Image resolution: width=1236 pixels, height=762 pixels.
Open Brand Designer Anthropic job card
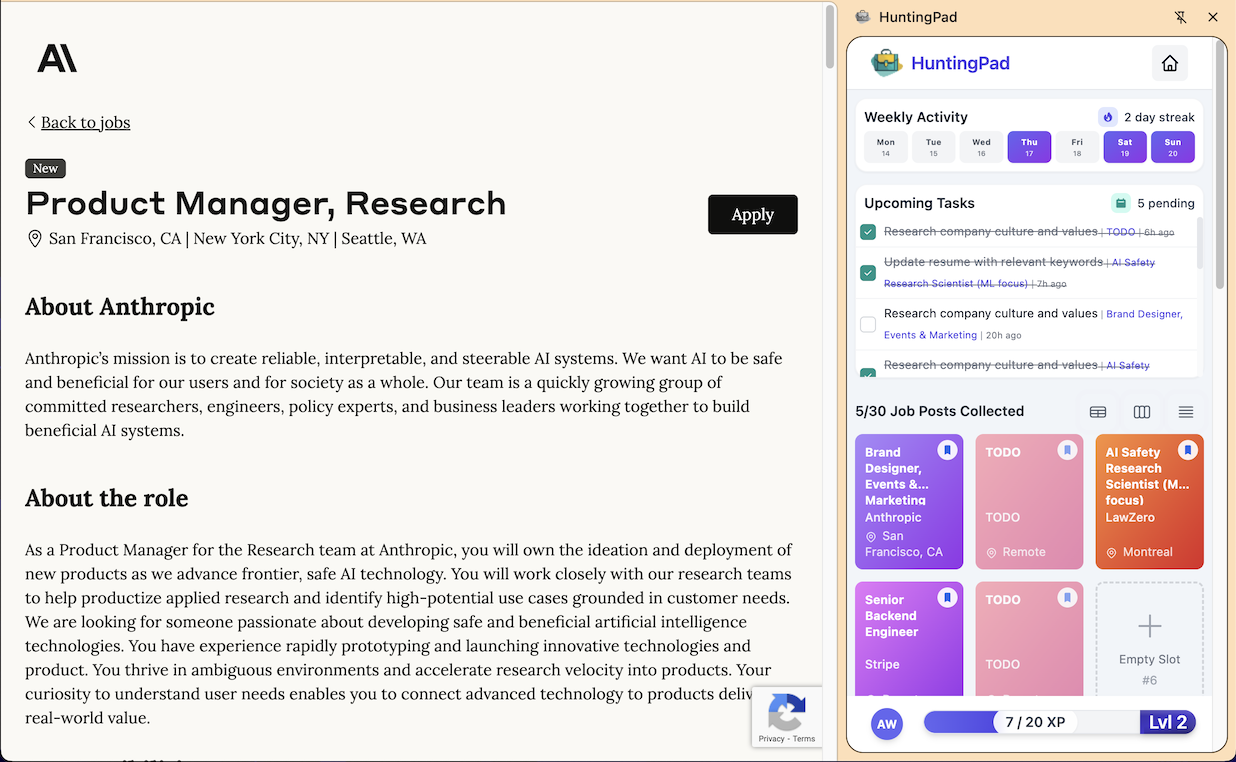[909, 501]
